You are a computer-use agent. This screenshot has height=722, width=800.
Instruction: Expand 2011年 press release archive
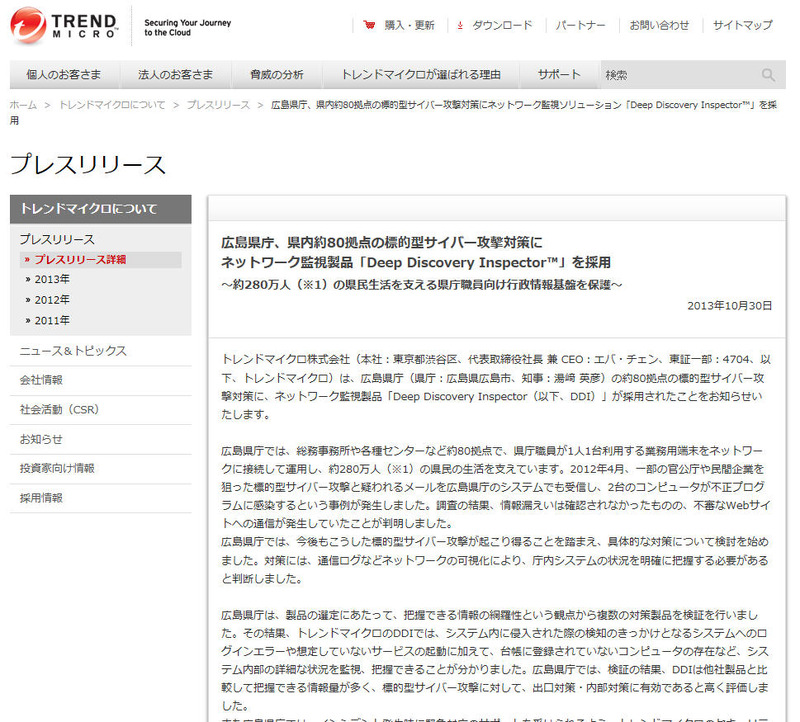(52, 320)
